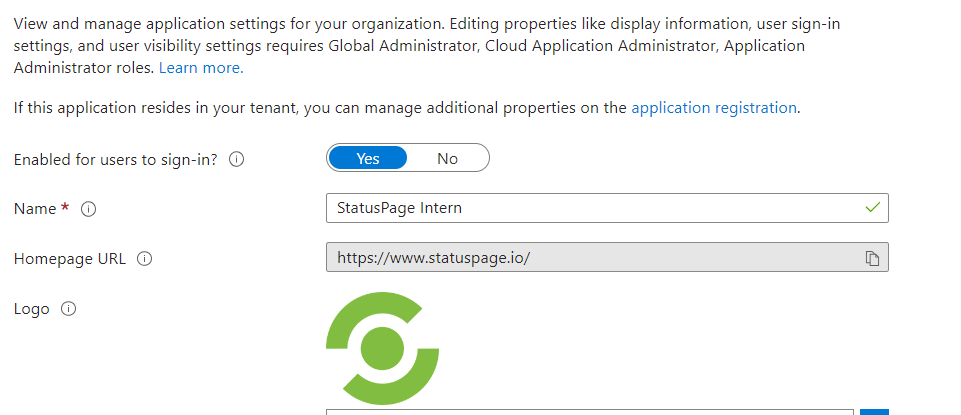Screen dimensions: 961x415
Task: Click the info icon next to Name
Action: pyautogui.click(x=88, y=209)
